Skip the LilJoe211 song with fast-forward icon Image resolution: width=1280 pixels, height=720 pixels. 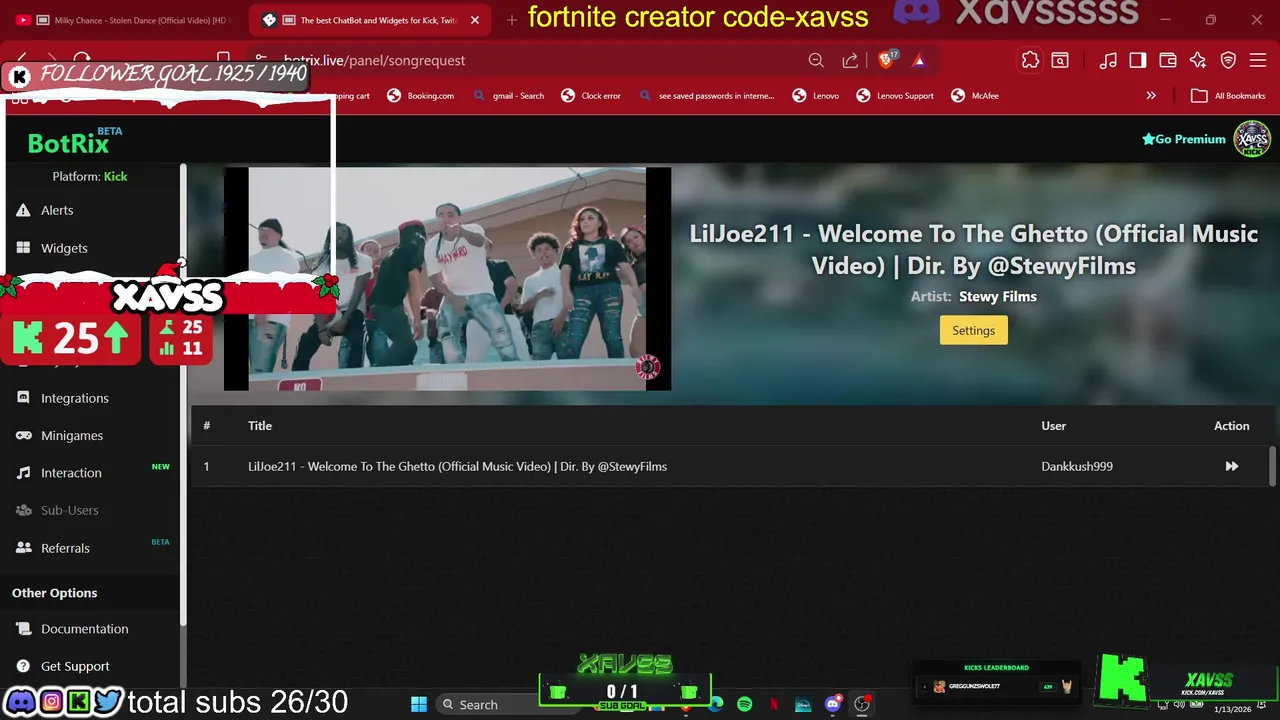point(1231,466)
